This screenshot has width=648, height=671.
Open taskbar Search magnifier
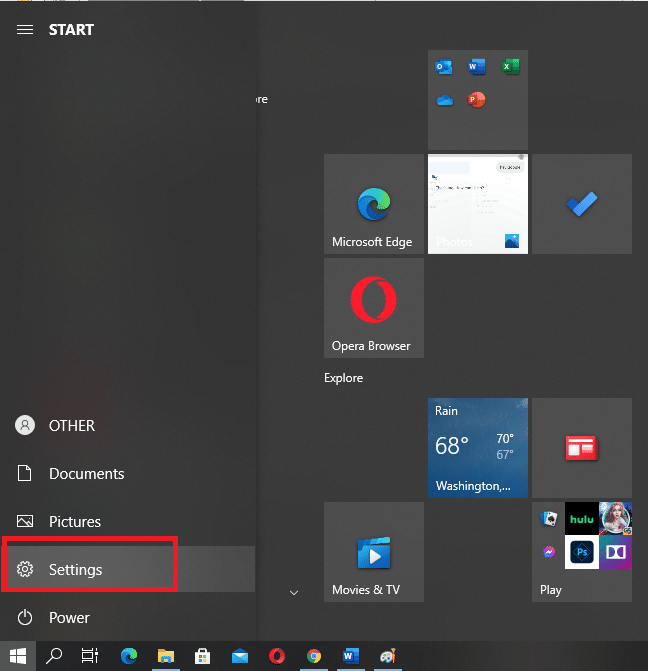[54, 656]
